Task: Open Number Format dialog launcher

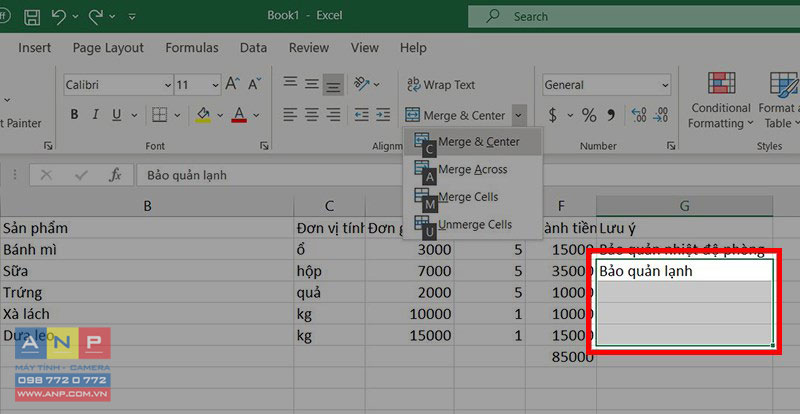Action: [x=671, y=146]
